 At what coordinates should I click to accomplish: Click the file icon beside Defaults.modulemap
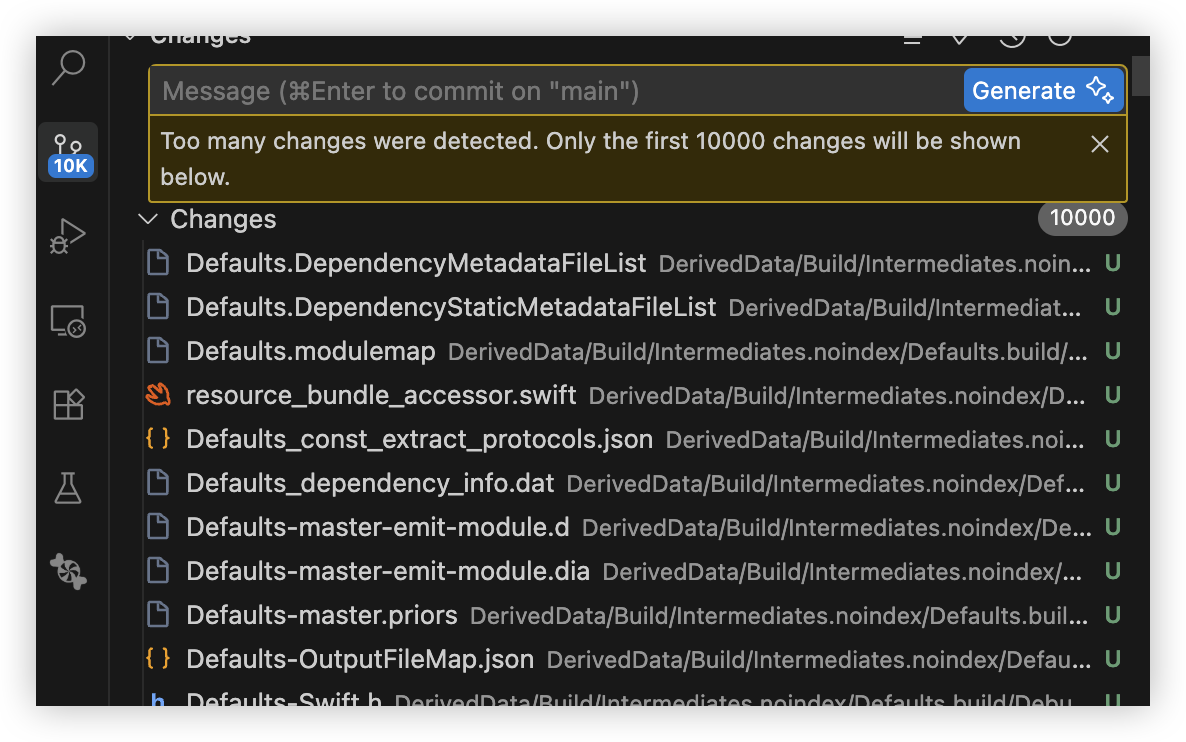(x=158, y=352)
